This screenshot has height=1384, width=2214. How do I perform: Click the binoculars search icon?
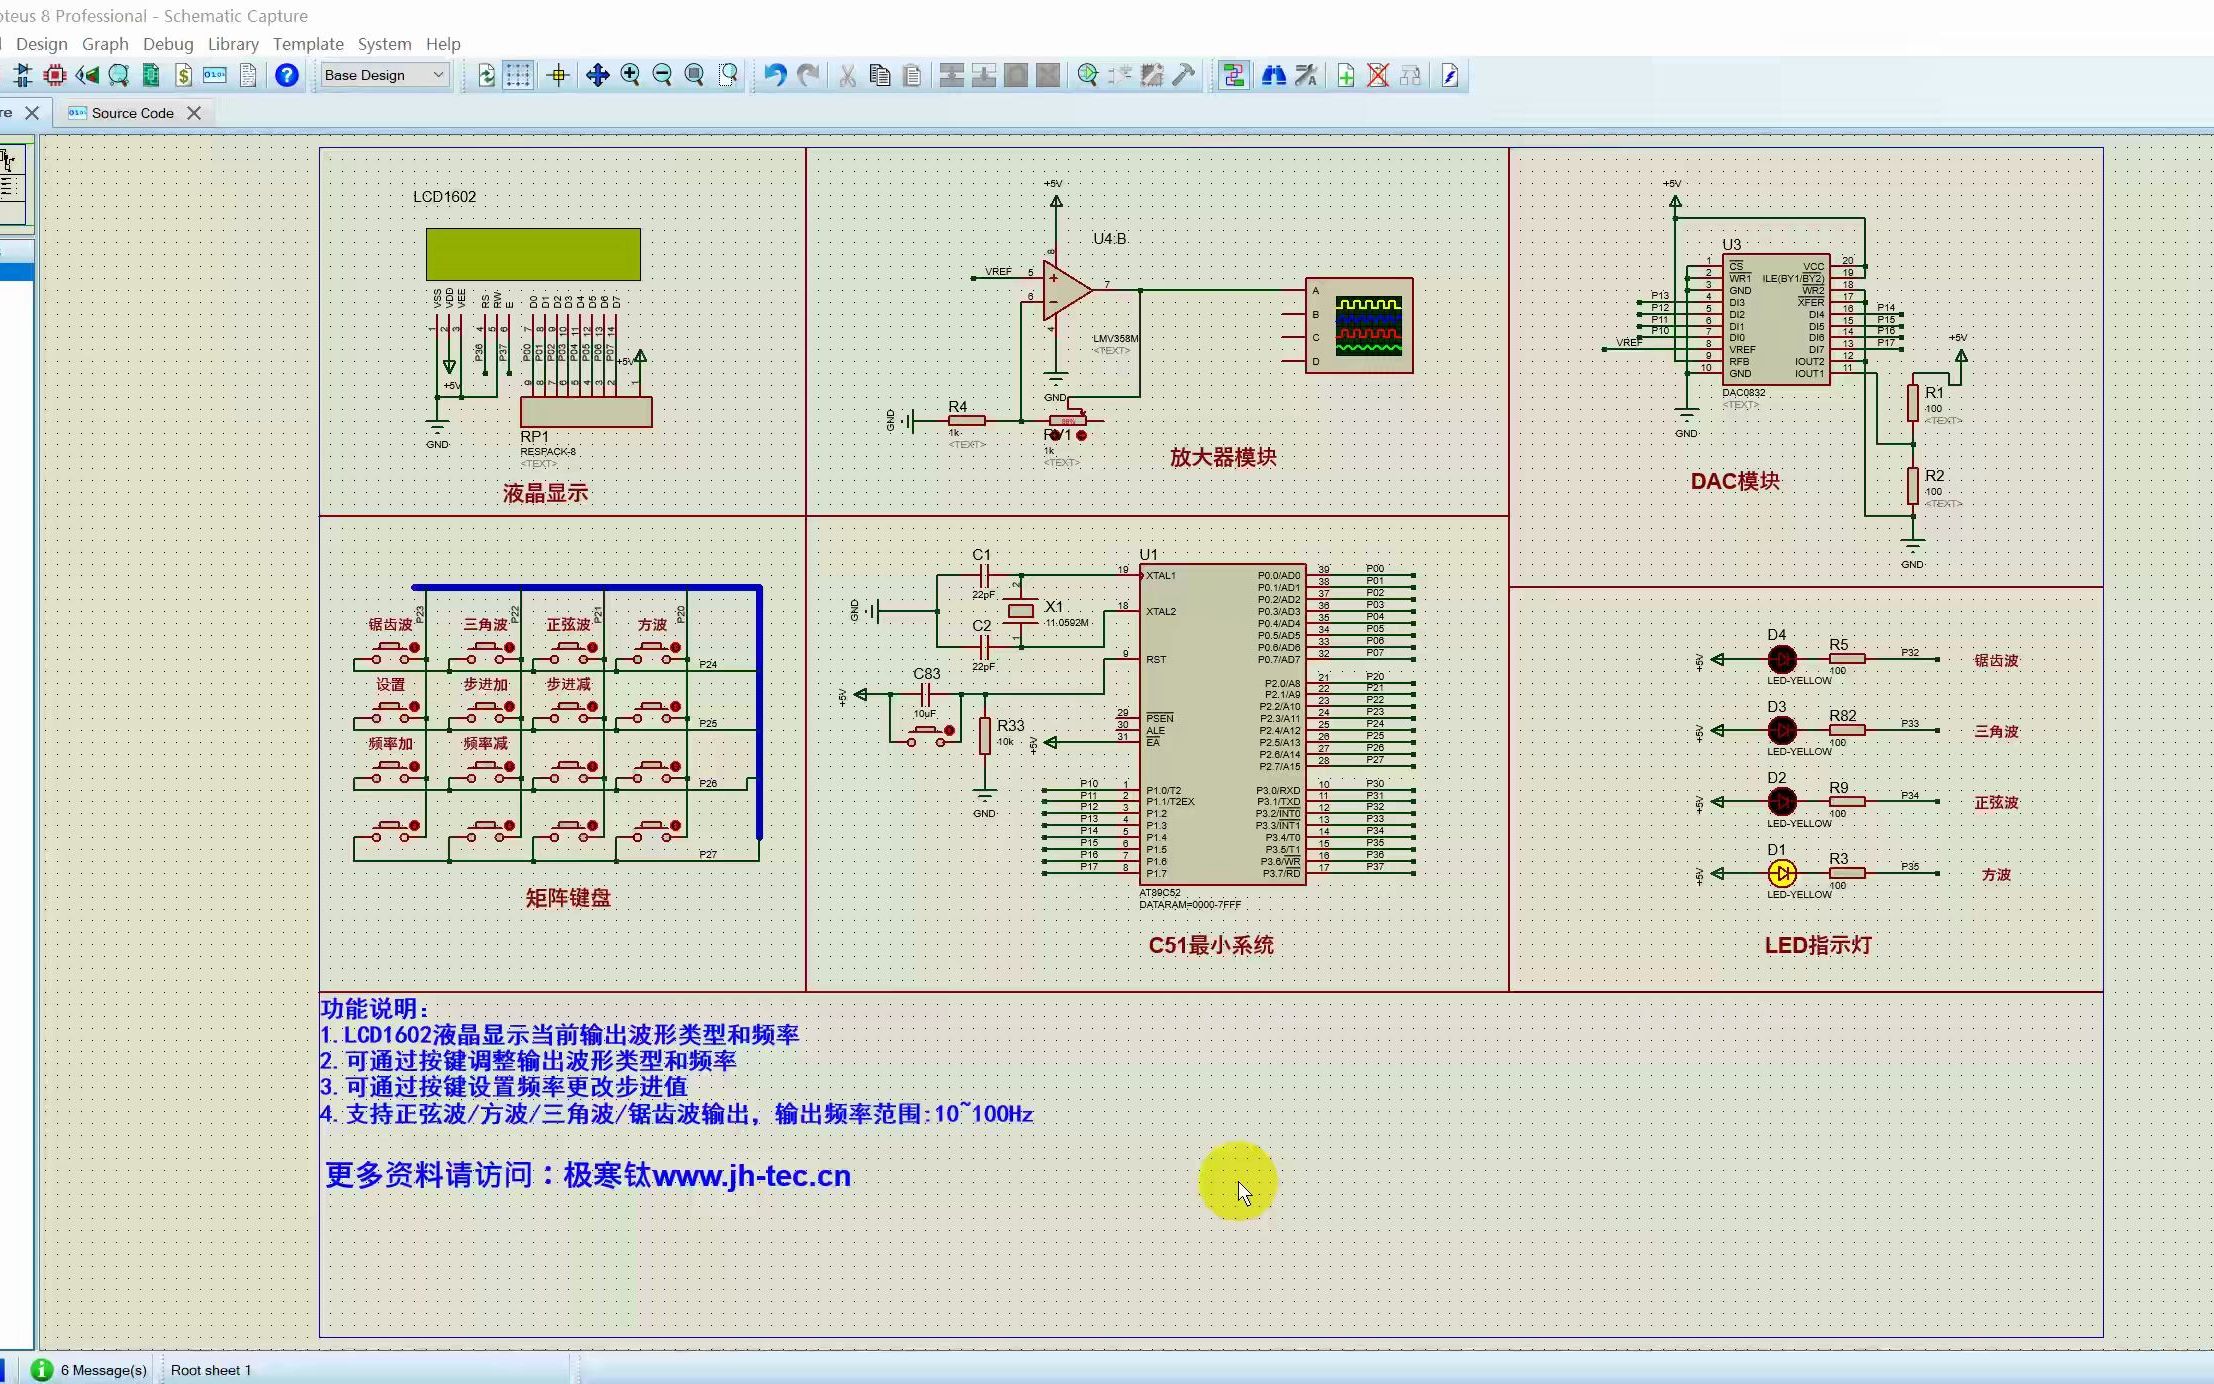(1273, 75)
